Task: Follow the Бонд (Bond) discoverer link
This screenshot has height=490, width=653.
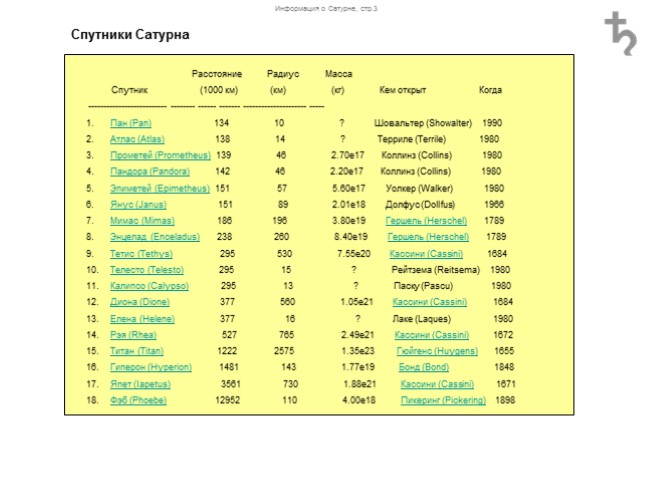Action: coord(423,367)
